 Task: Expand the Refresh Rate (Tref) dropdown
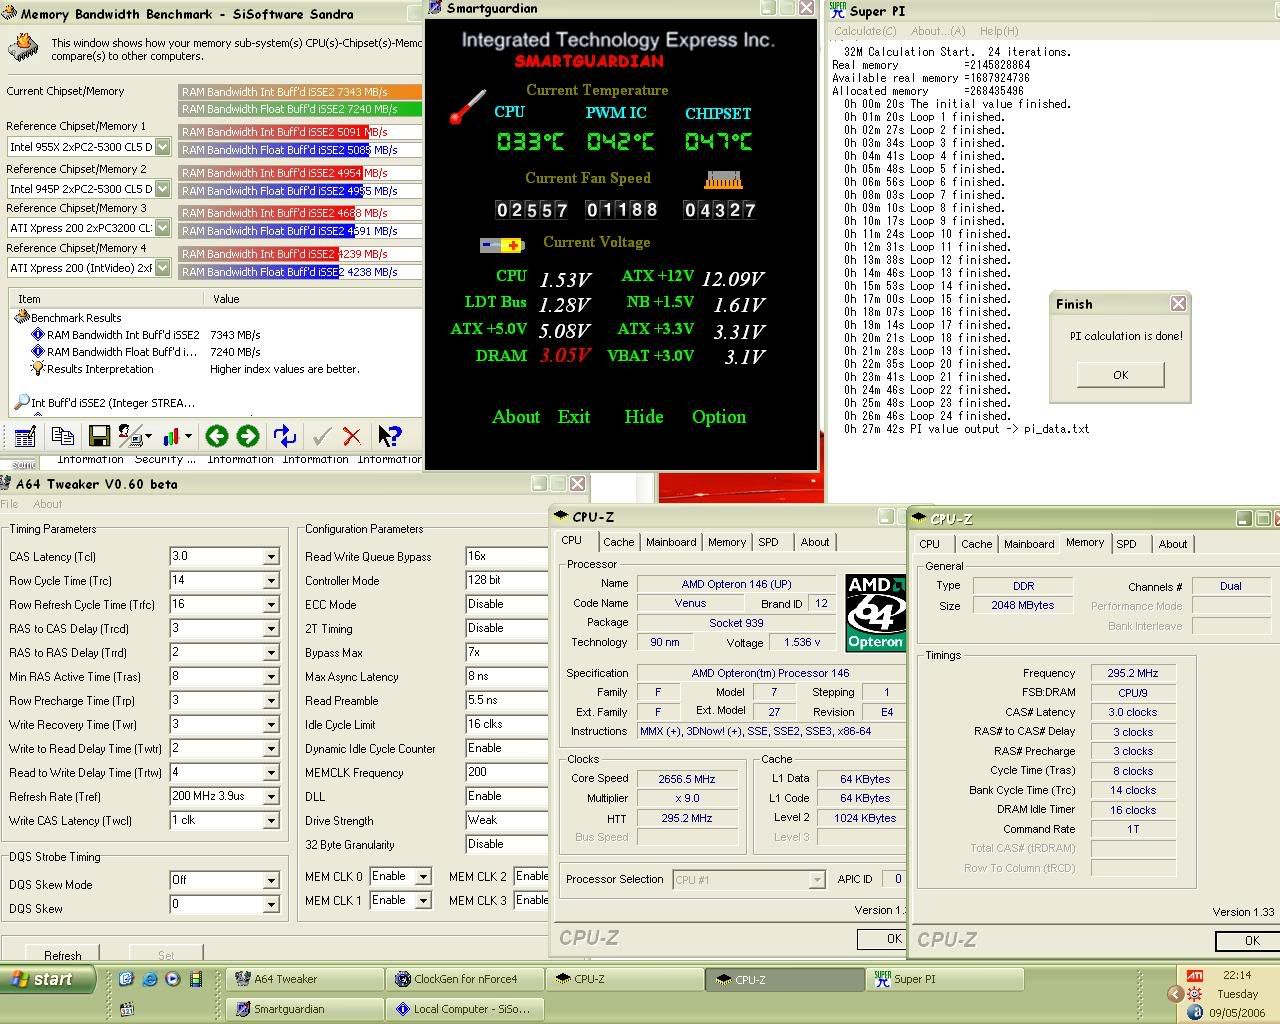271,797
